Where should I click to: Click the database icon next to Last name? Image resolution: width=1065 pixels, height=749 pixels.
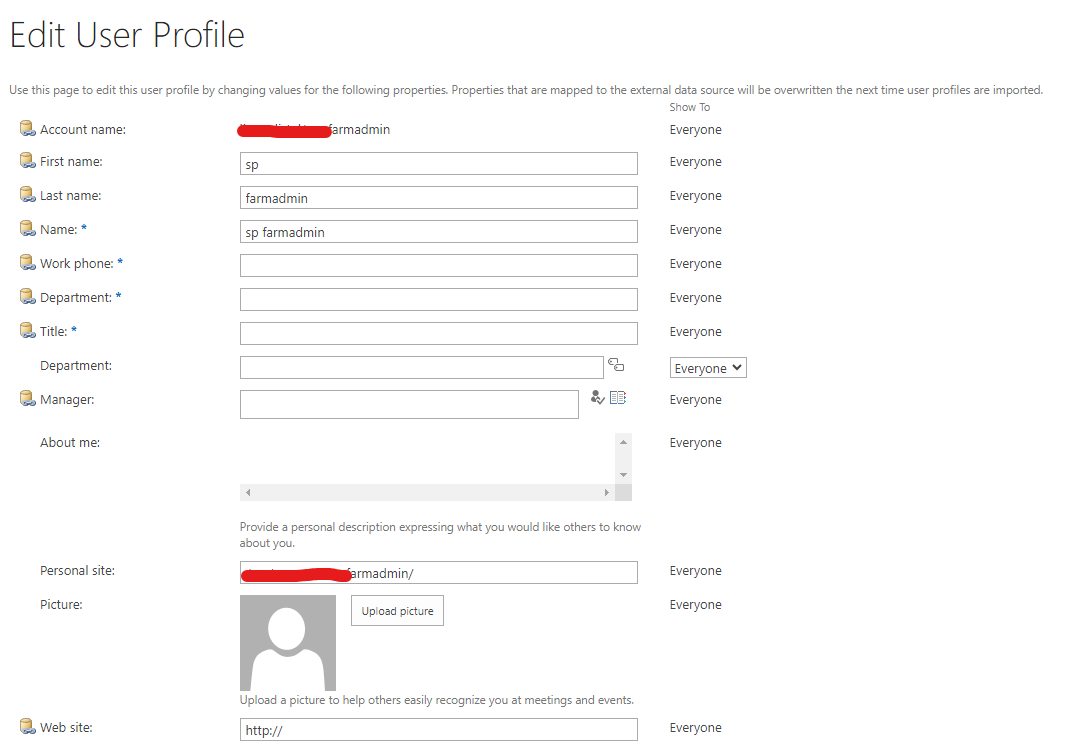point(25,193)
